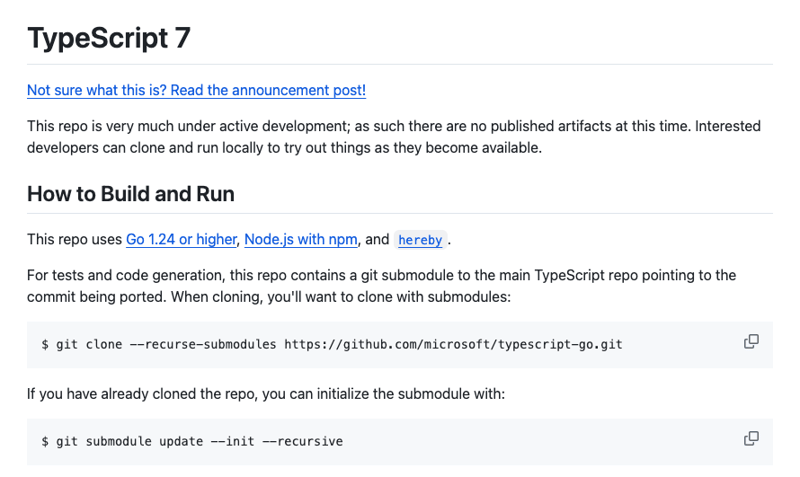This screenshot has width=800, height=477.
Task: Open the Go 1.24 or higher link
Action: (x=181, y=239)
